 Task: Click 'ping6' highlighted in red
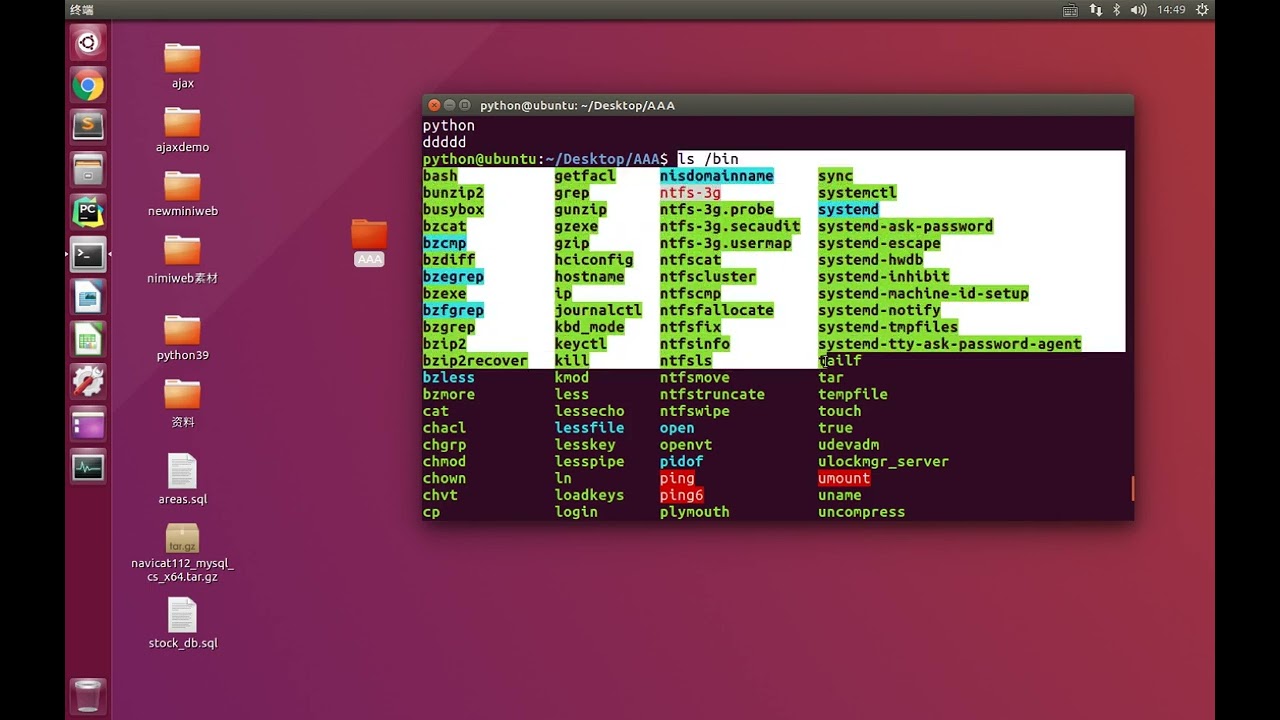(x=682, y=496)
